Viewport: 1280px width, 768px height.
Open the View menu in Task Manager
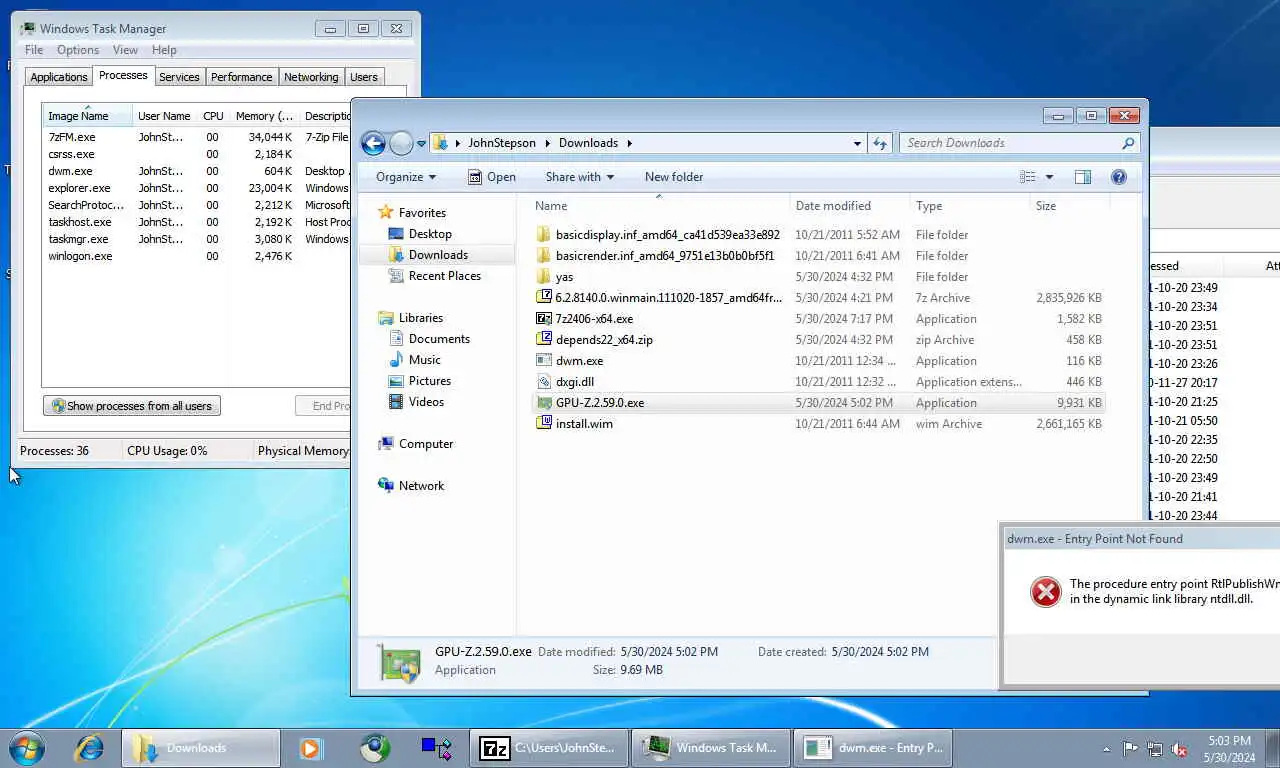pos(125,50)
